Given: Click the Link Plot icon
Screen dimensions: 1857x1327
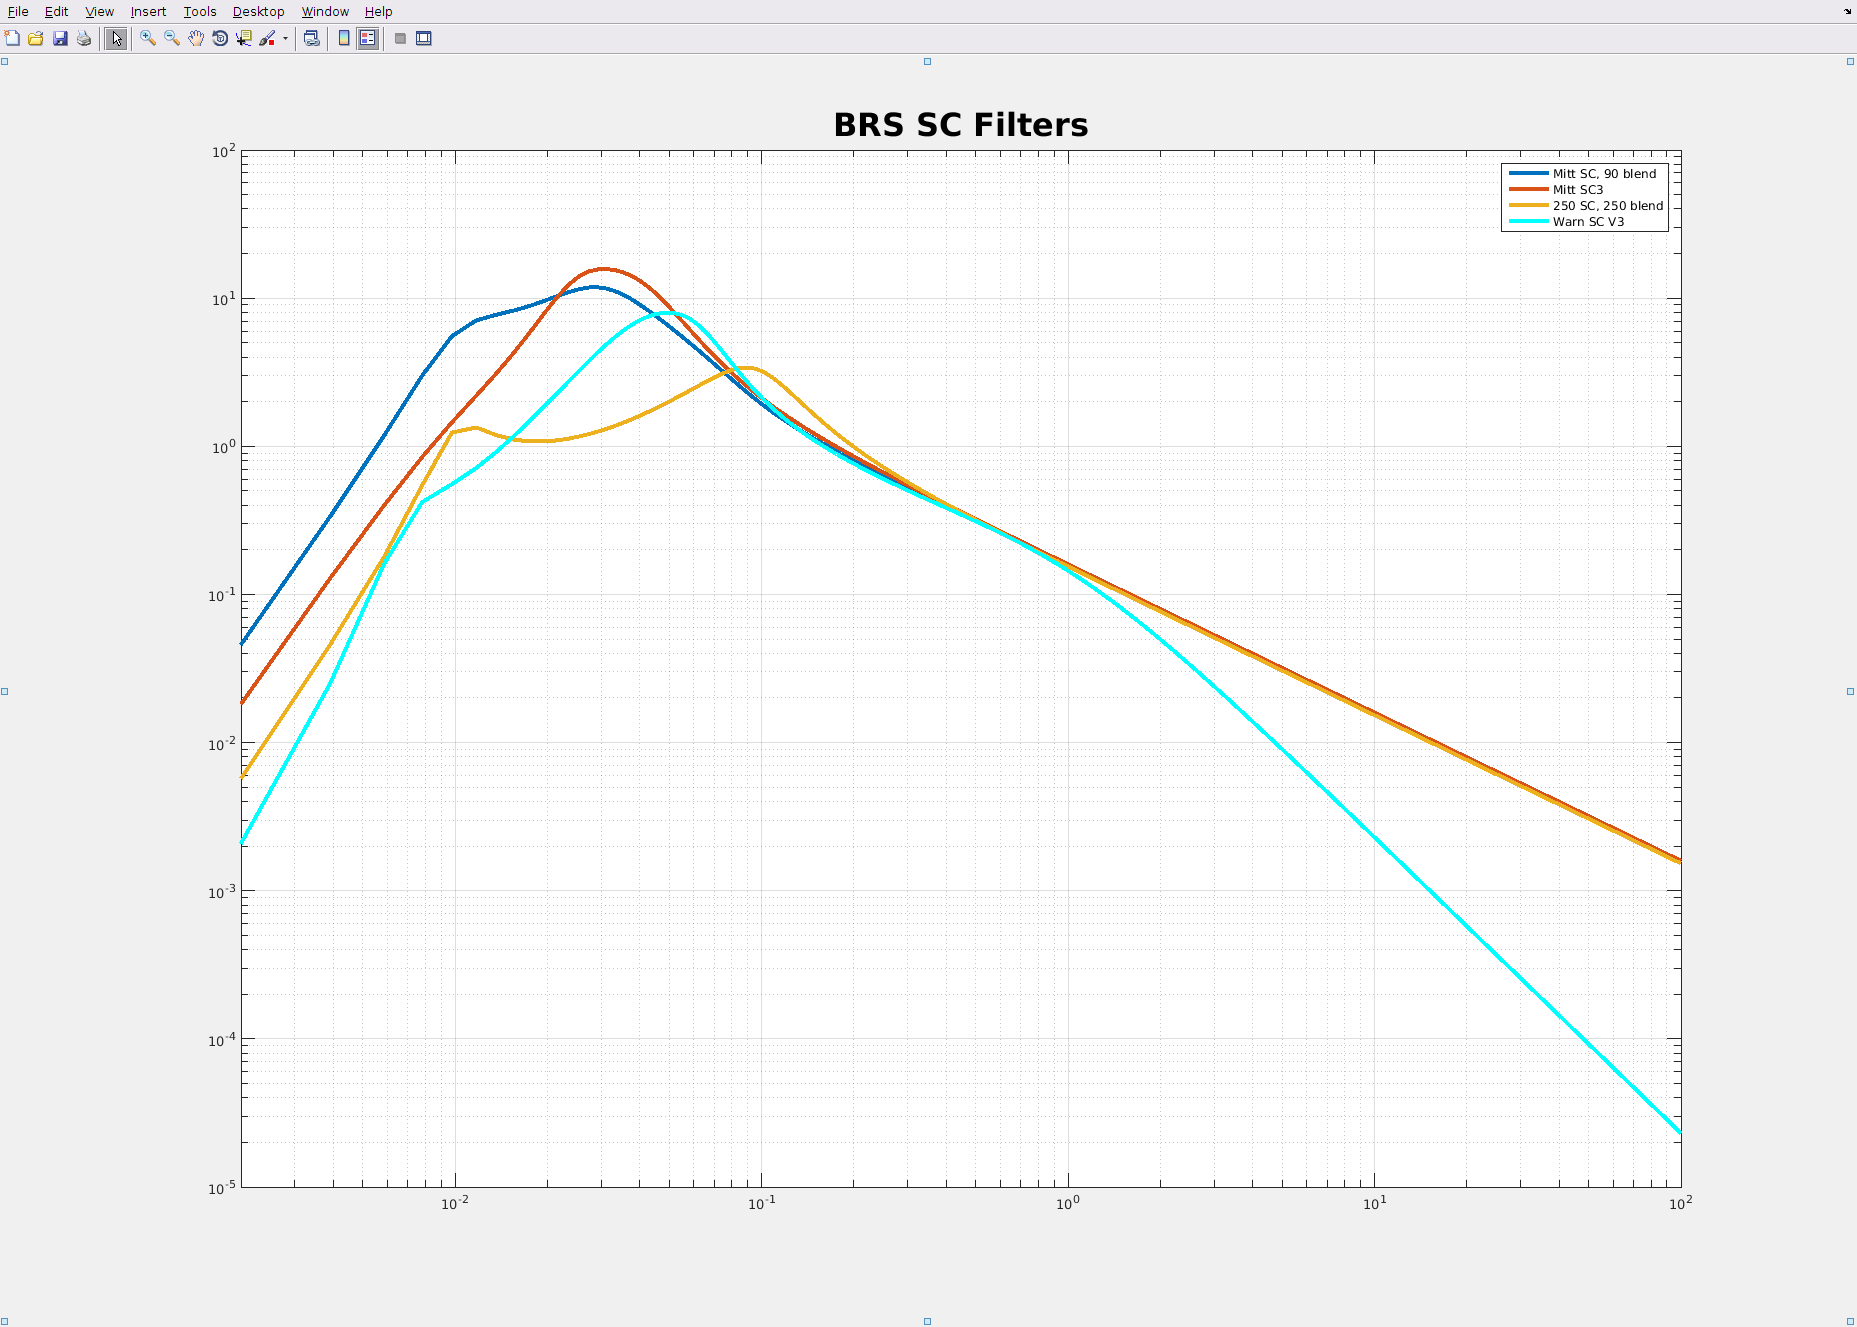Looking at the screenshot, I should 312,38.
